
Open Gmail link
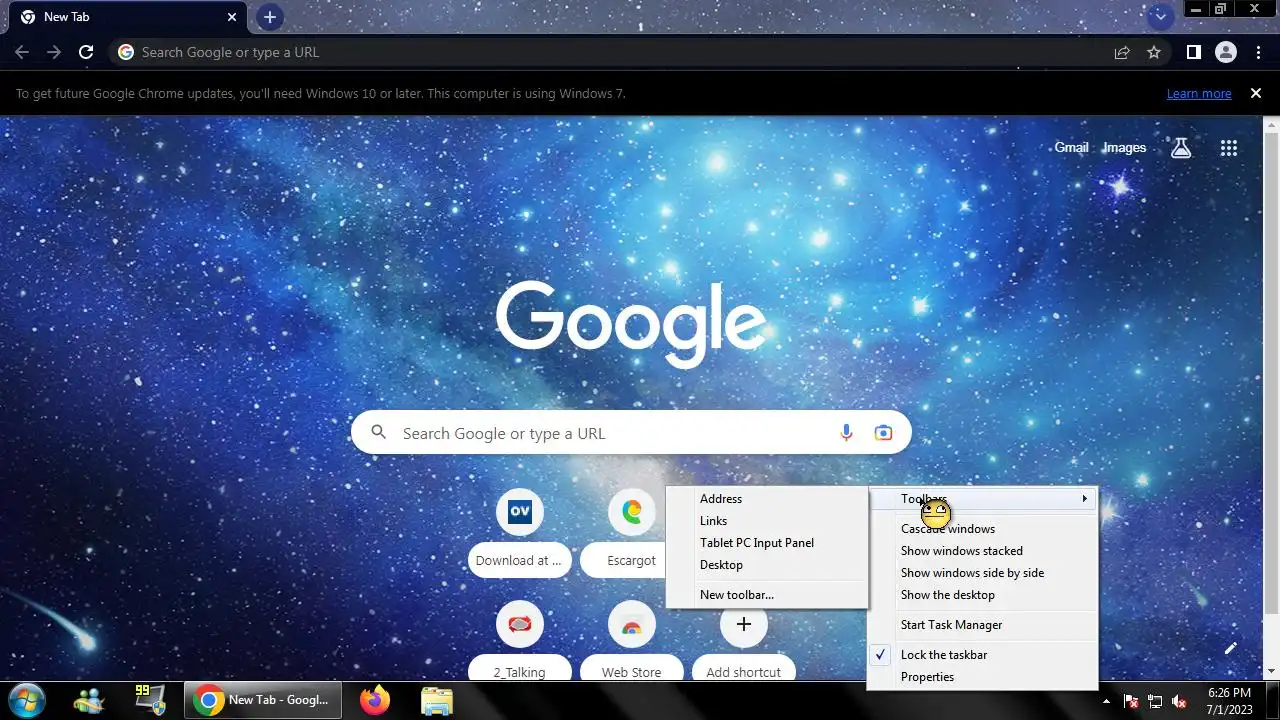[x=1071, y=147]
